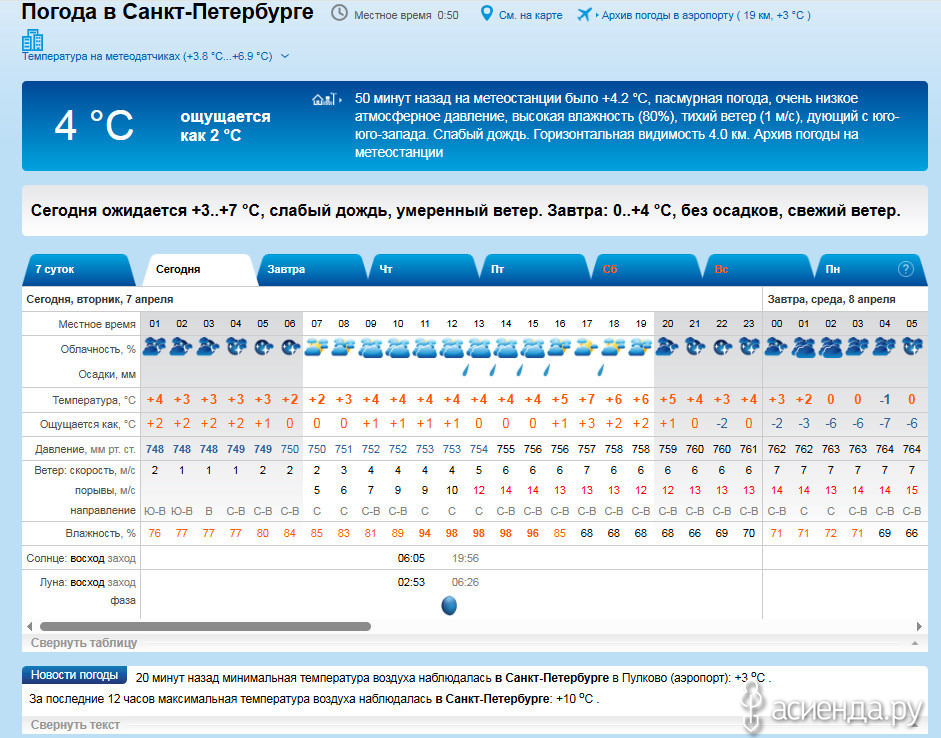941x738 pixels.
Task: Click the moon phase icon
Action: click(450, 605)
